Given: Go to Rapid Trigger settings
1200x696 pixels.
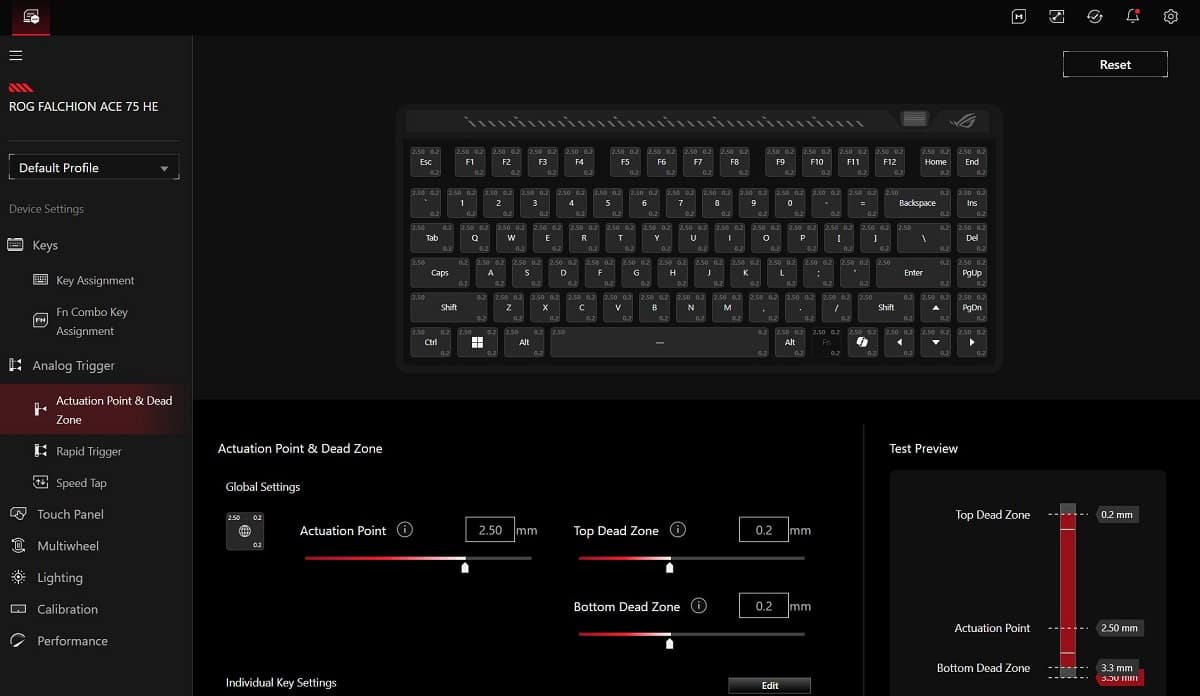Looking at the screenshot, I should 88,451.
